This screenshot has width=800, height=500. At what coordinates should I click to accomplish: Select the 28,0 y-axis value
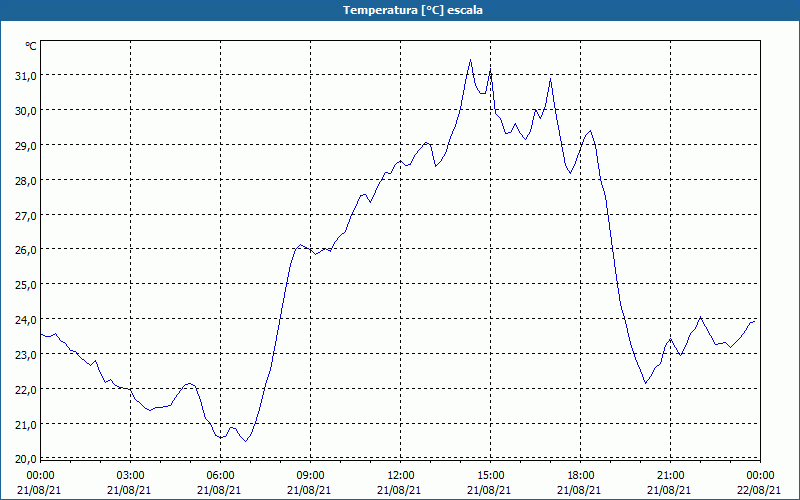[26, 180]
